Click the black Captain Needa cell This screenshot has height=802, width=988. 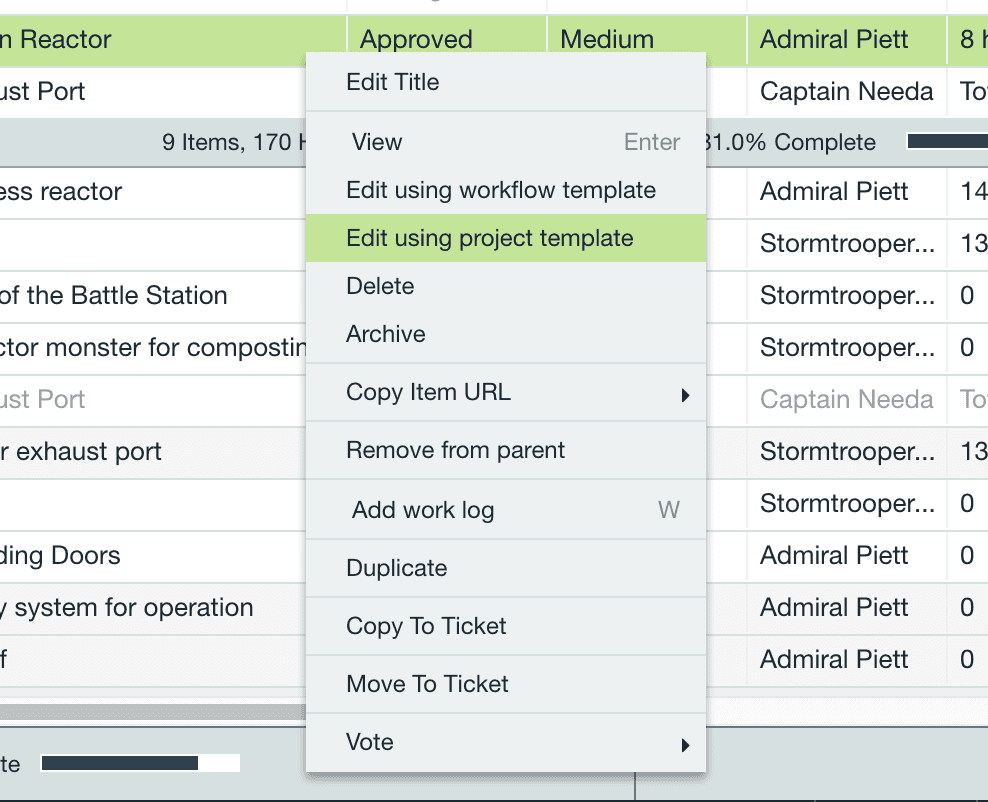(x=846, y=91)
